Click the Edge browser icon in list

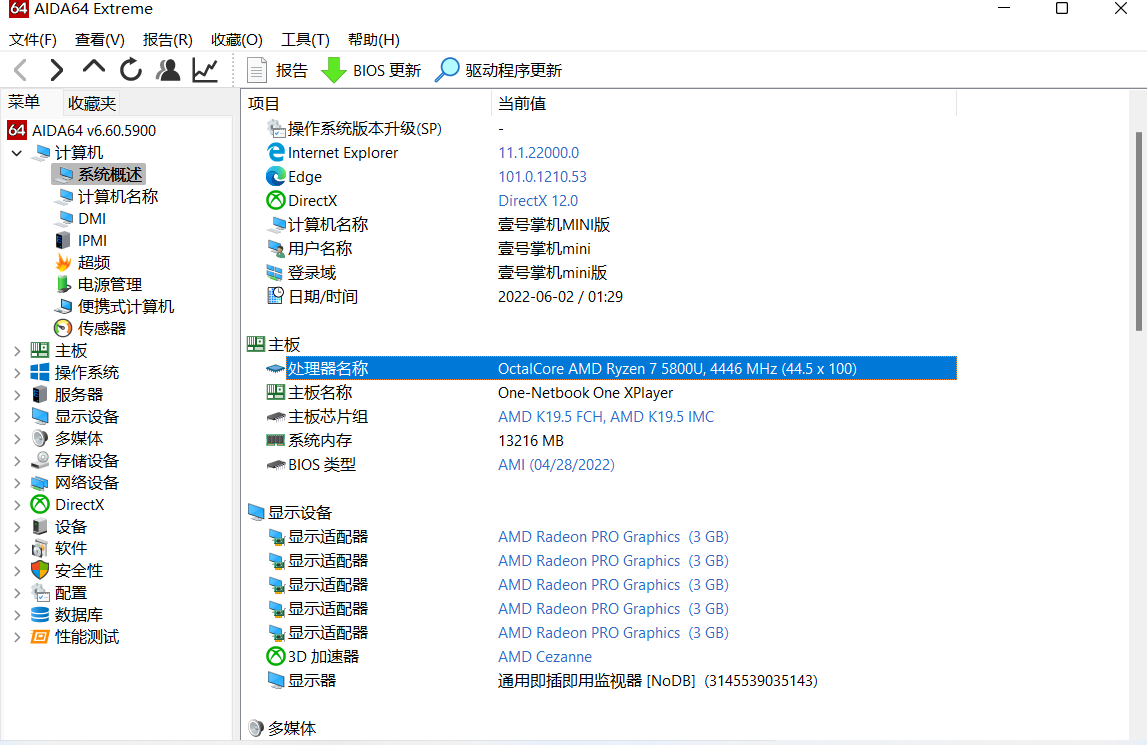(x=276, y=176)
